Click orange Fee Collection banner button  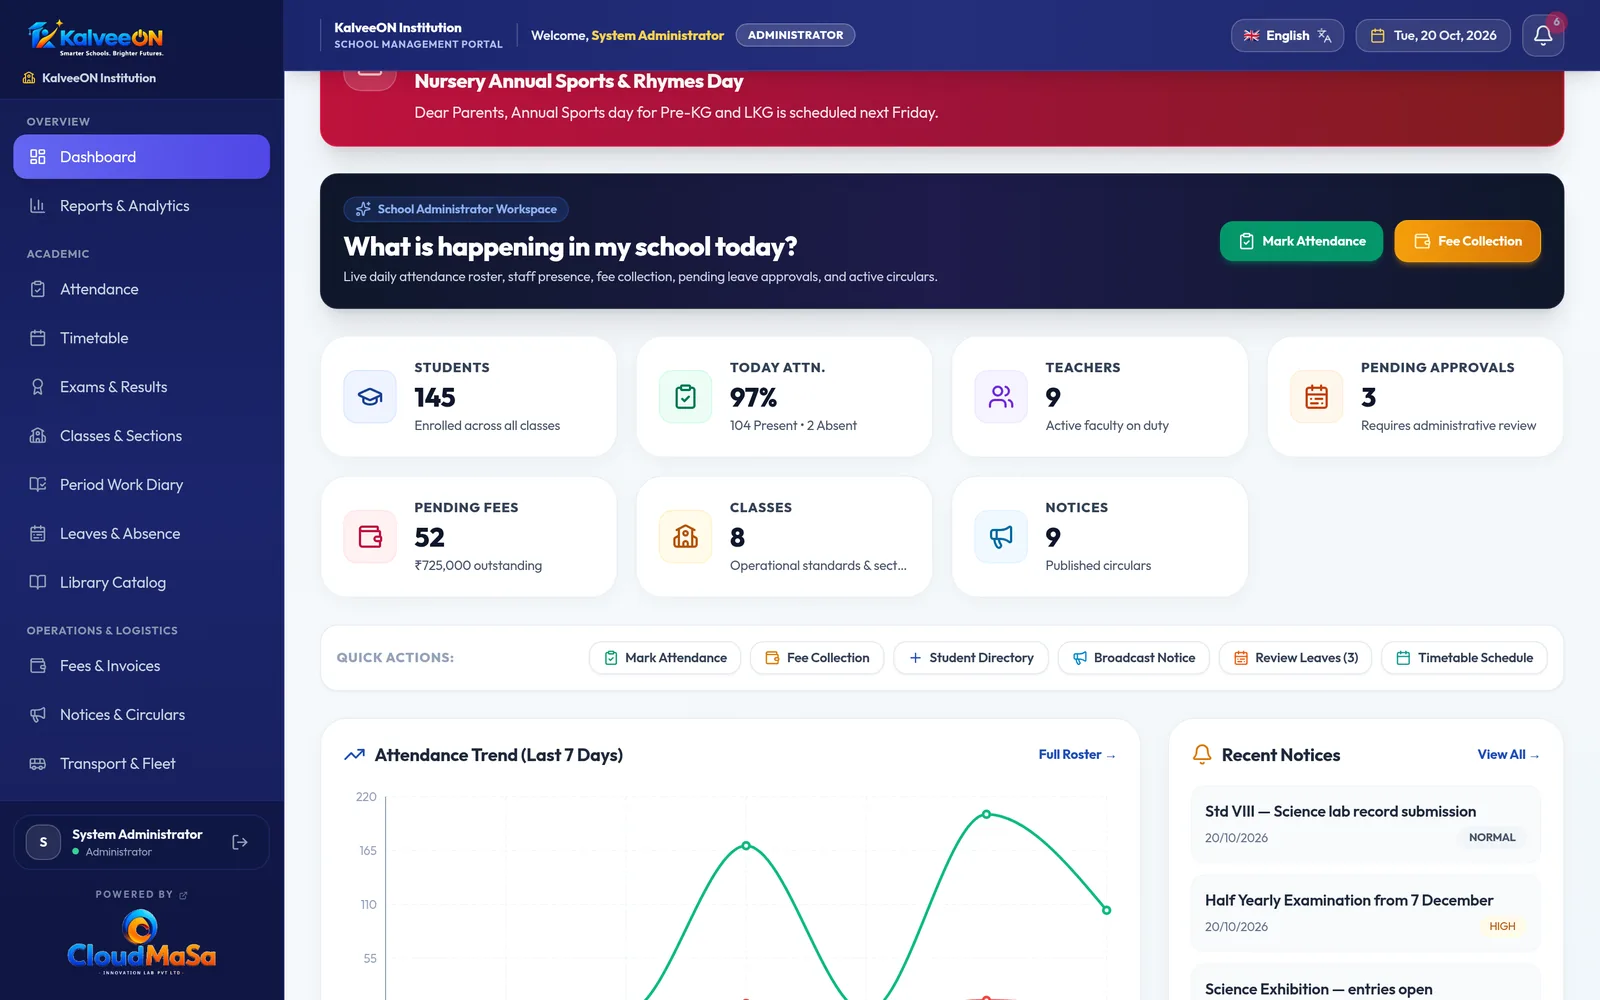[1467, 241]
